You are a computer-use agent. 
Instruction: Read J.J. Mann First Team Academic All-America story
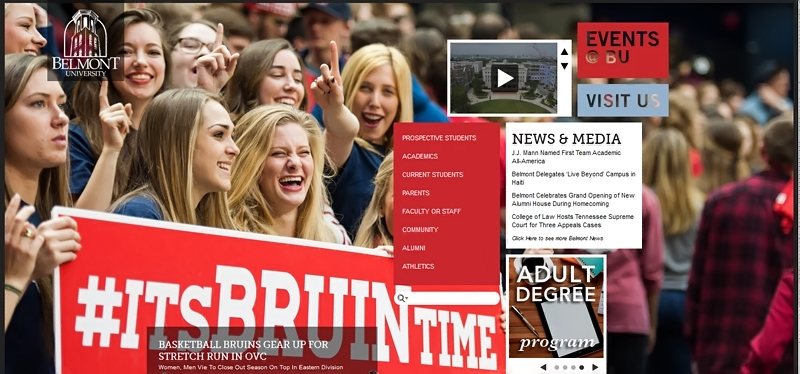coord(566,157)
